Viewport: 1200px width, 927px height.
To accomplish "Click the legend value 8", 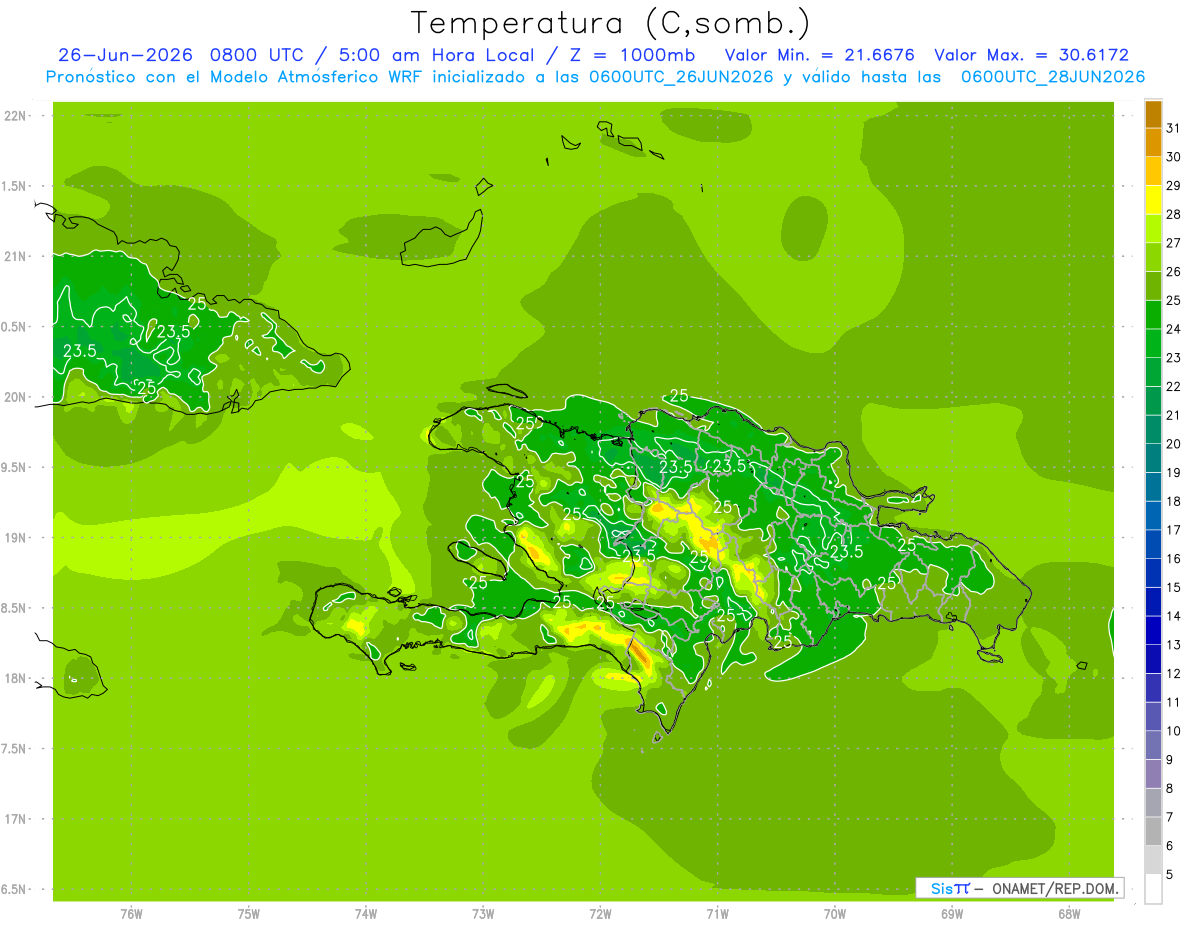I will [x=1170, y=789].
